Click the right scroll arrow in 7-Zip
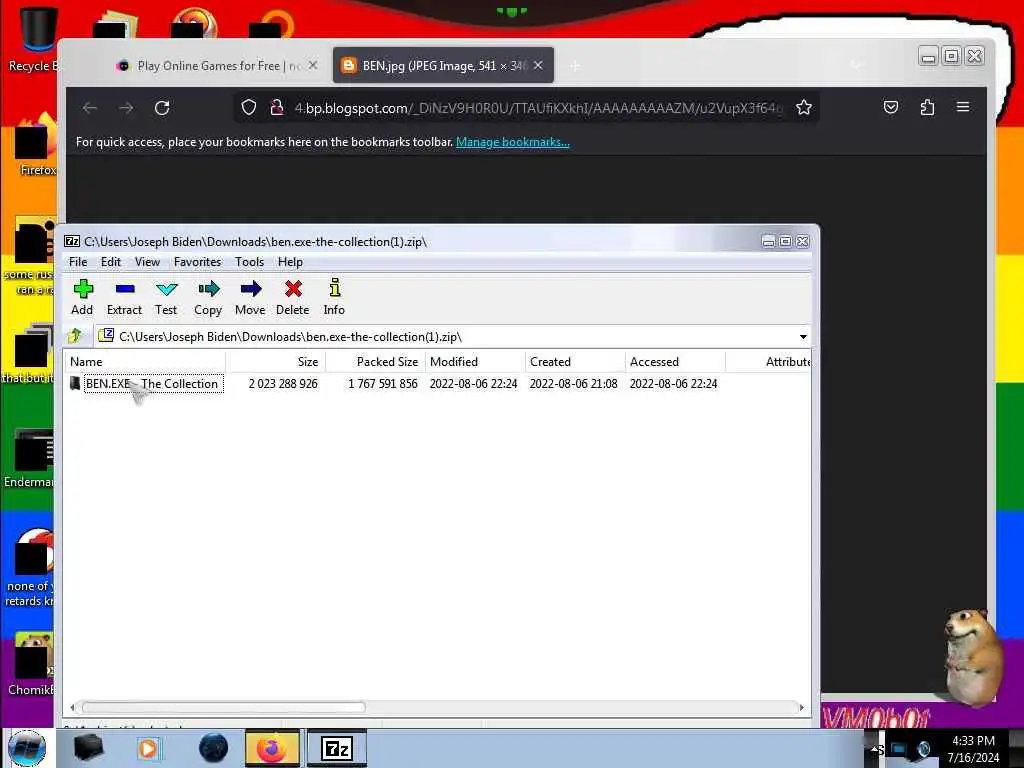1024x768 pixels. (x=802, y=707)
